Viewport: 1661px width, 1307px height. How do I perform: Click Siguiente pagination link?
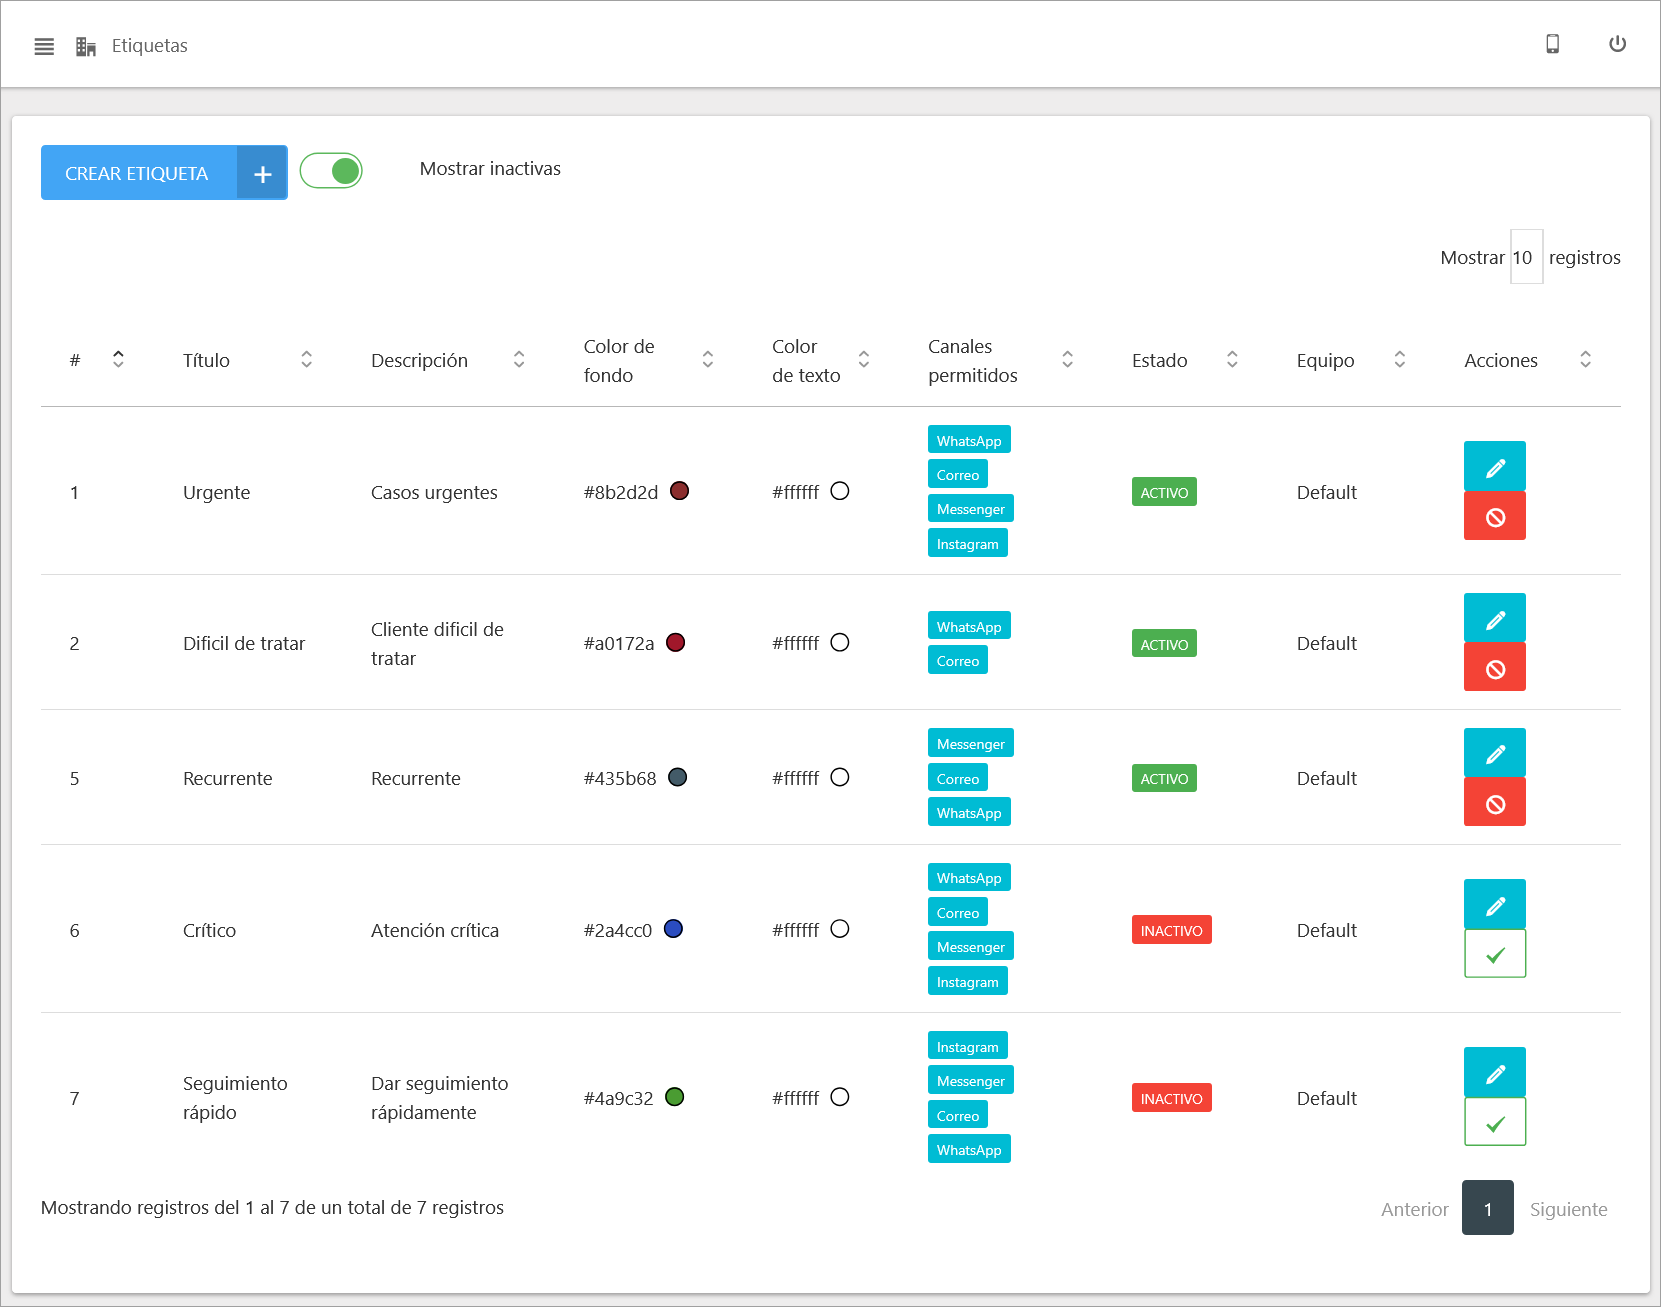pyautogui.click(x=1568, y=1209)
